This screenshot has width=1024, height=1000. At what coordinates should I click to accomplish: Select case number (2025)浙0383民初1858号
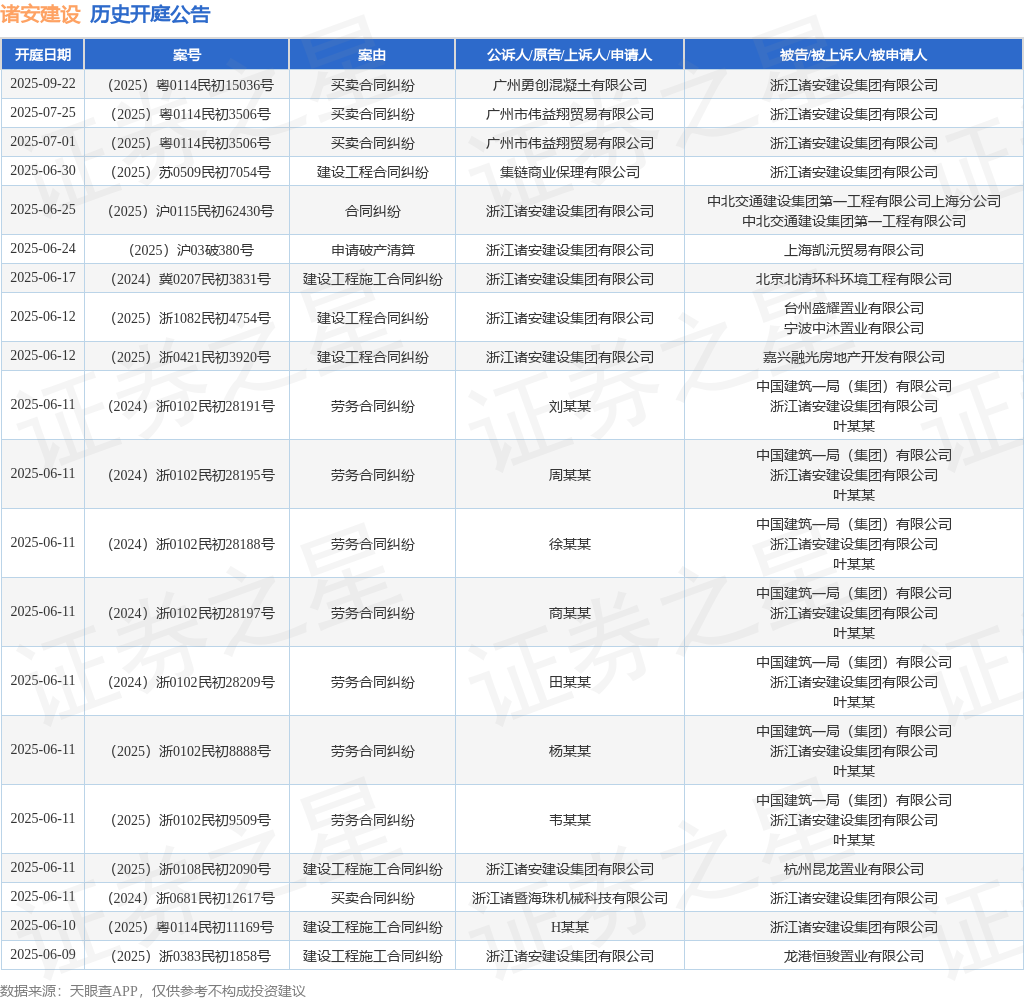click(x=191, y=956)
